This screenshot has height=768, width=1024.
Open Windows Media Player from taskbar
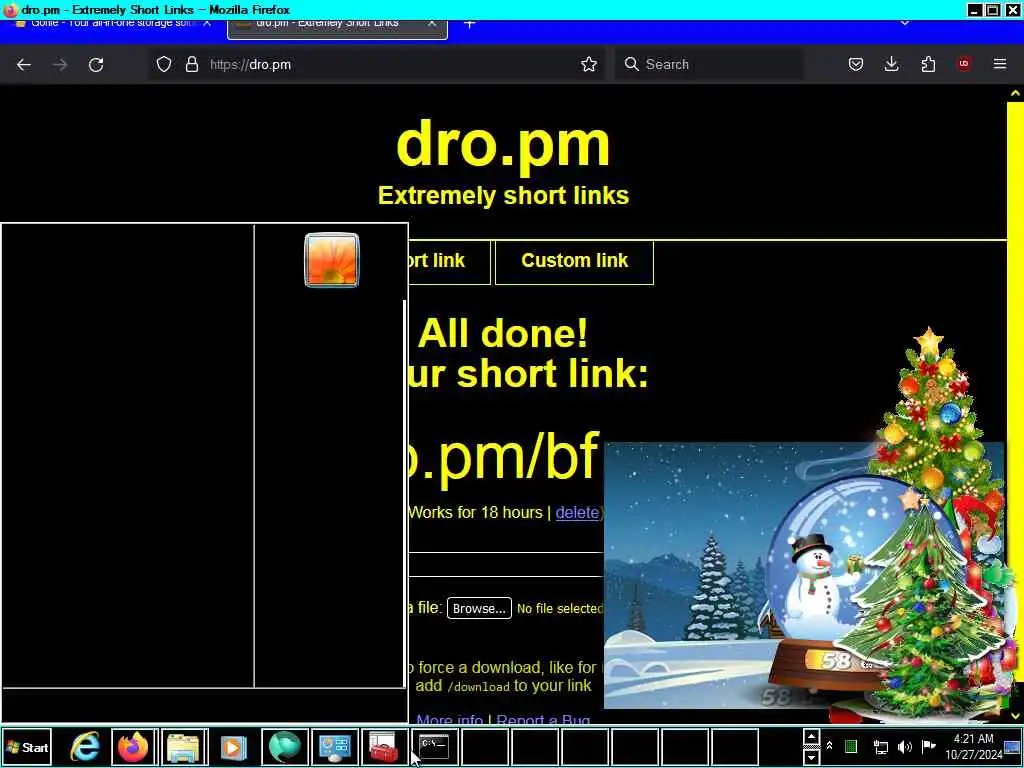pyautogui.click(x=233, y=747)
